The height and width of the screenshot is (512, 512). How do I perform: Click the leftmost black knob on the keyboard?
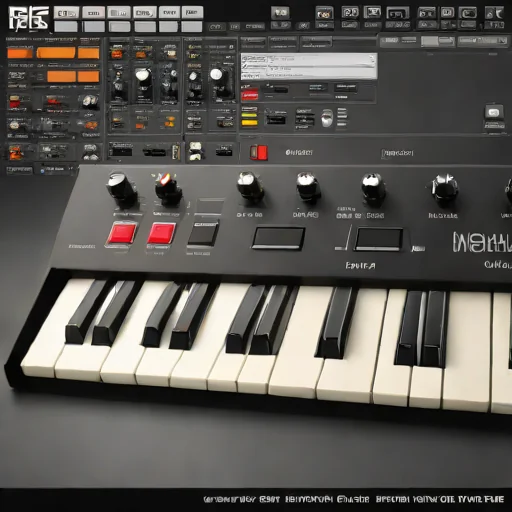click(121, 188)
